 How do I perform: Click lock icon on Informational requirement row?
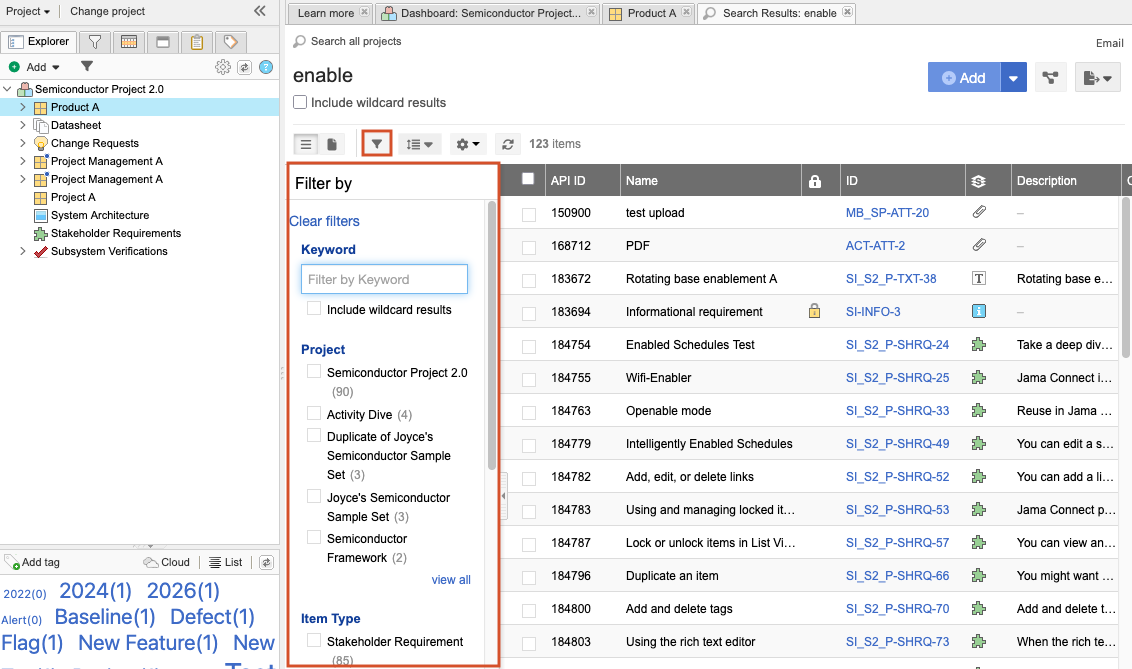pyautogui.click(x=814, y=311)
